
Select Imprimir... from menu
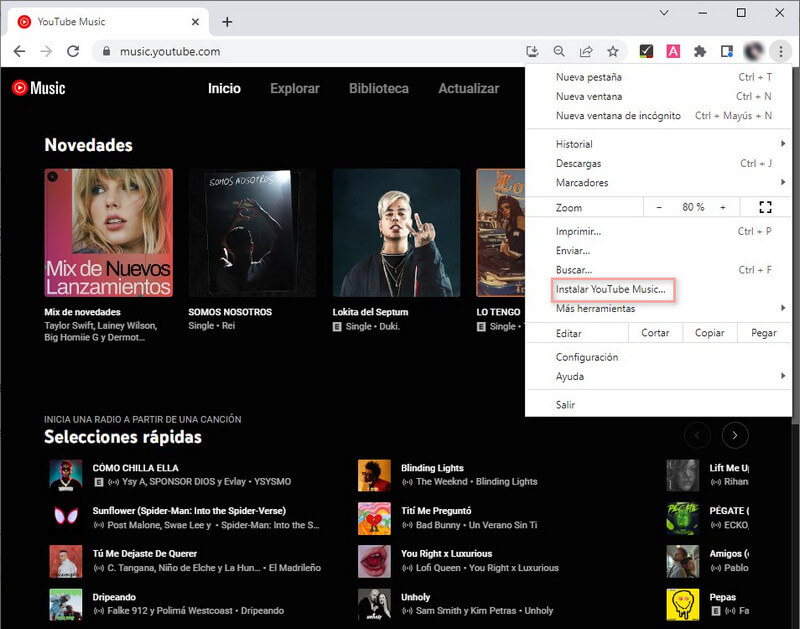tap(658, 231)
